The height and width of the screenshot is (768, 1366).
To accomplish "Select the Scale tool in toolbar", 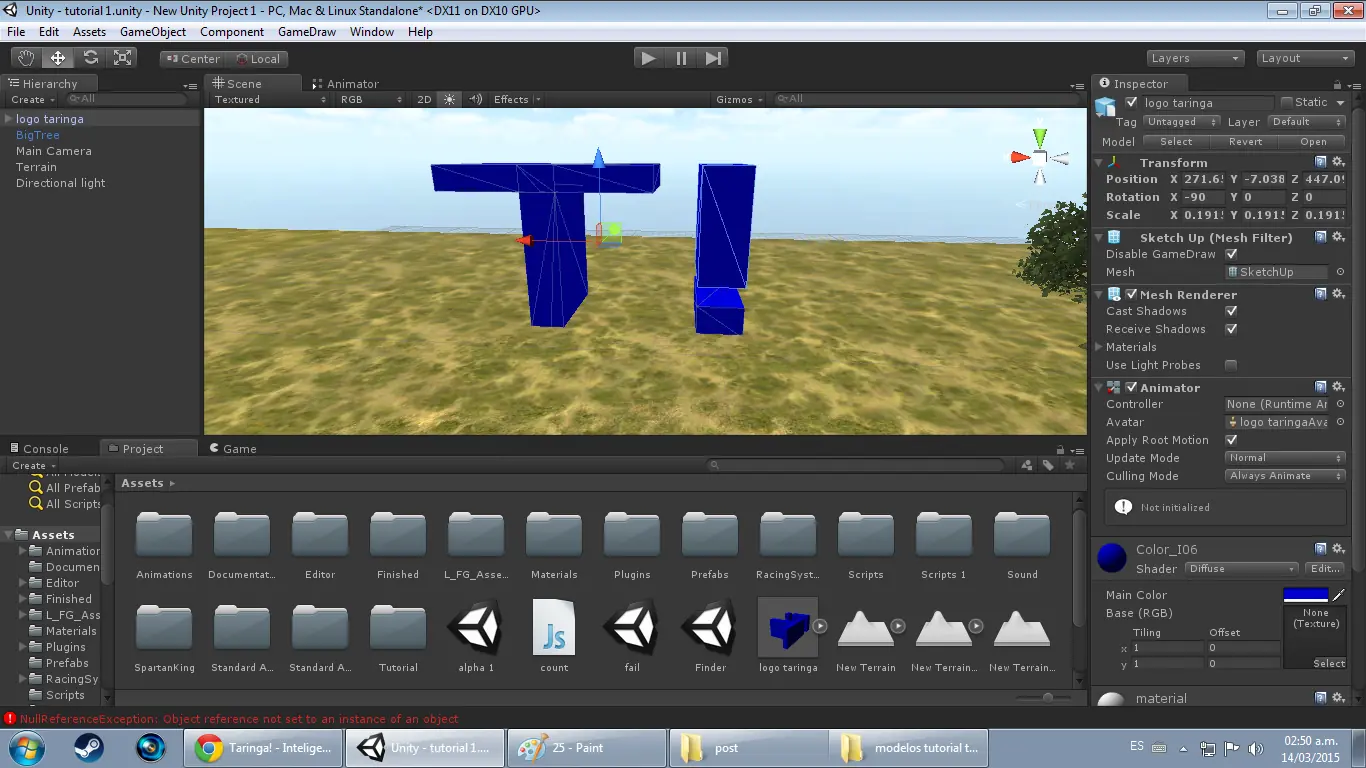I will point(123,58).
